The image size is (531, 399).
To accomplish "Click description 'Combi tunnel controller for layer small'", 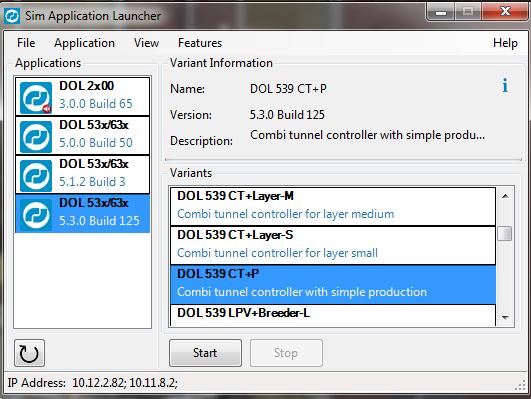I will tap(277, 253).
